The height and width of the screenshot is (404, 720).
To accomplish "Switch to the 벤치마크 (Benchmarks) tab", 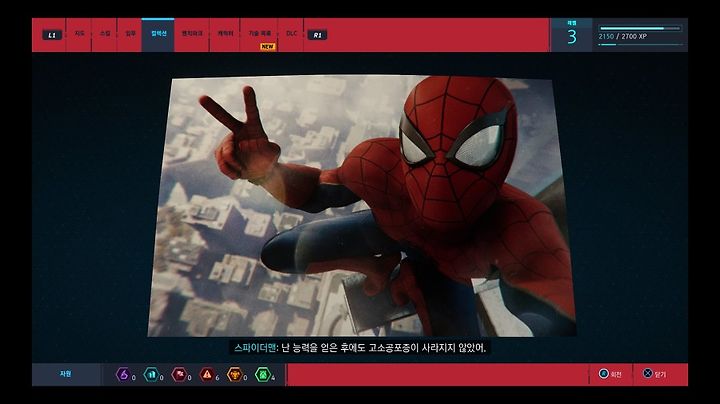I will [192, 34].
